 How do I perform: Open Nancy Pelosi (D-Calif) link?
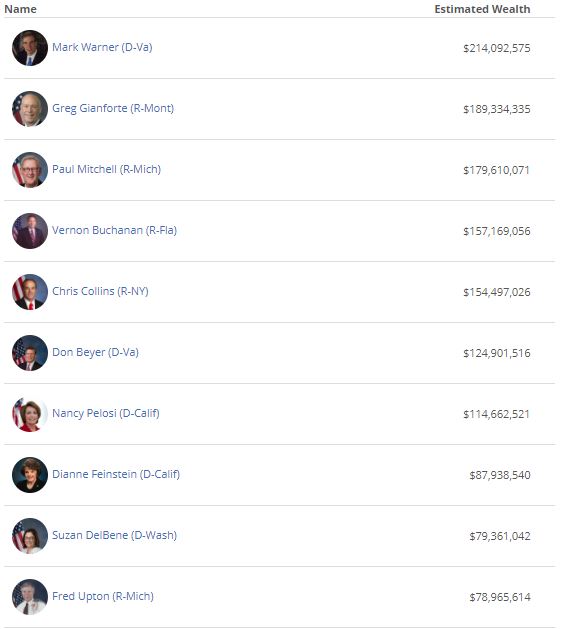pos(106,413)
